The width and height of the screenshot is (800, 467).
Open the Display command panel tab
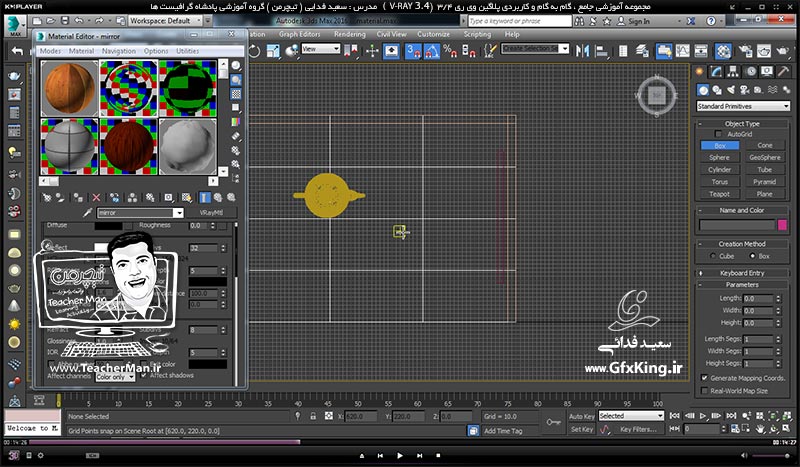(767, 71)
